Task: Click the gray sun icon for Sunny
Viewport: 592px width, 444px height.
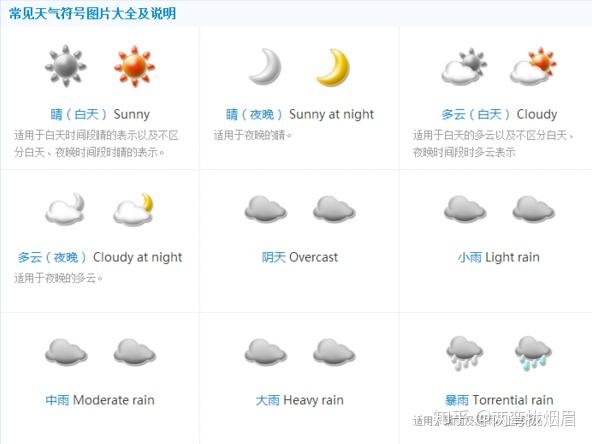Action: pyautogui.click(x=66, y=66)
